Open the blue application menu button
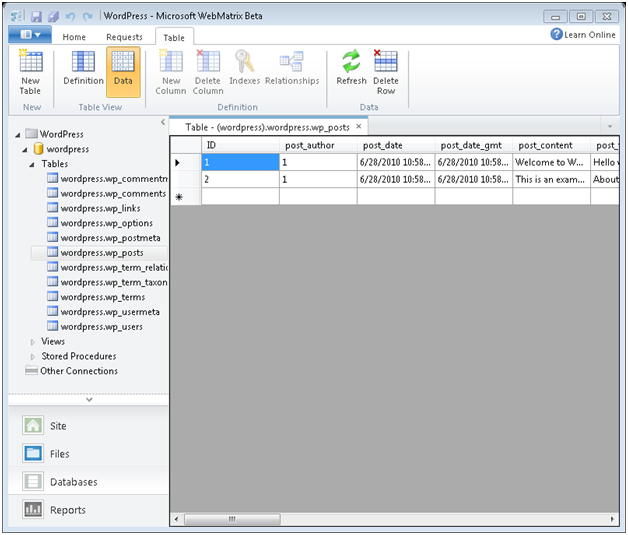Viewport: 628px width, 535px height. (x=30, y=35)
